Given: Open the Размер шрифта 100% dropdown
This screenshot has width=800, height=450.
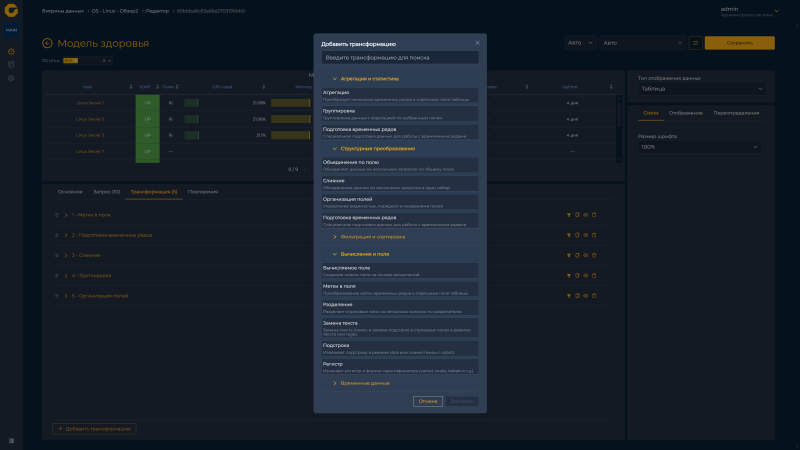Looking at the screenshot, I should (x=699, y=147).
